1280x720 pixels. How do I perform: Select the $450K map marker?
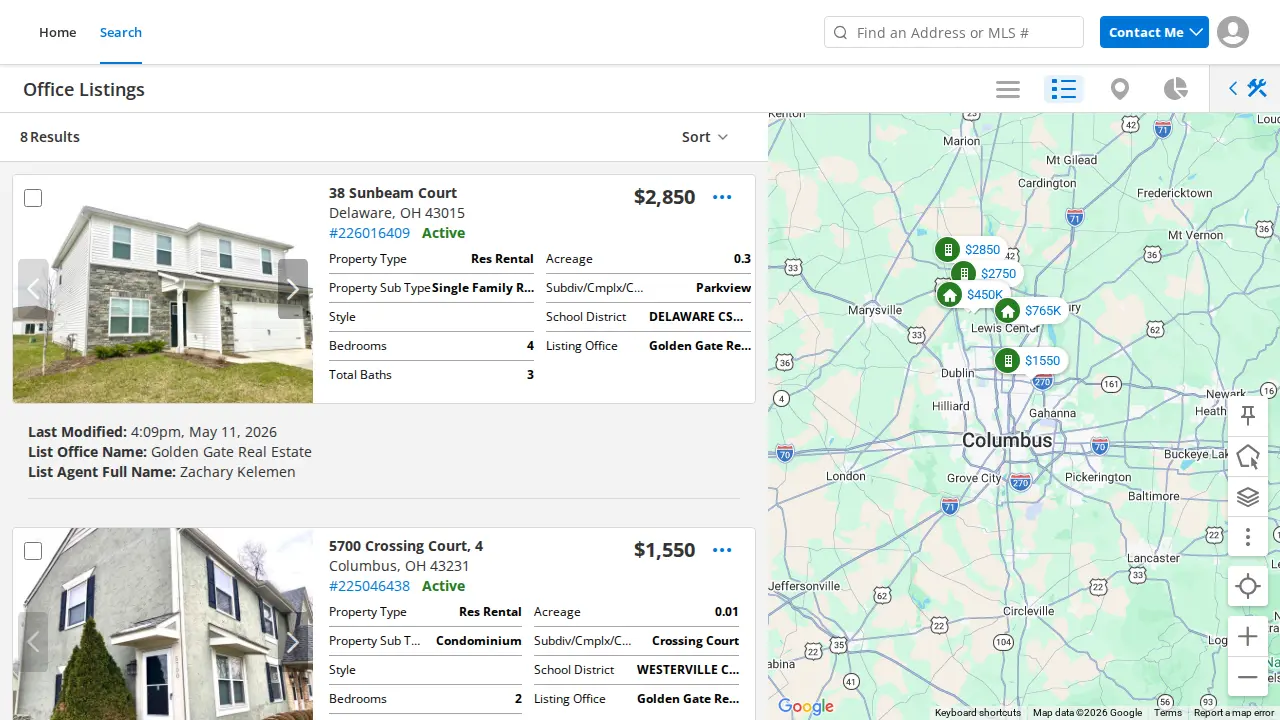tap(971, 295)
